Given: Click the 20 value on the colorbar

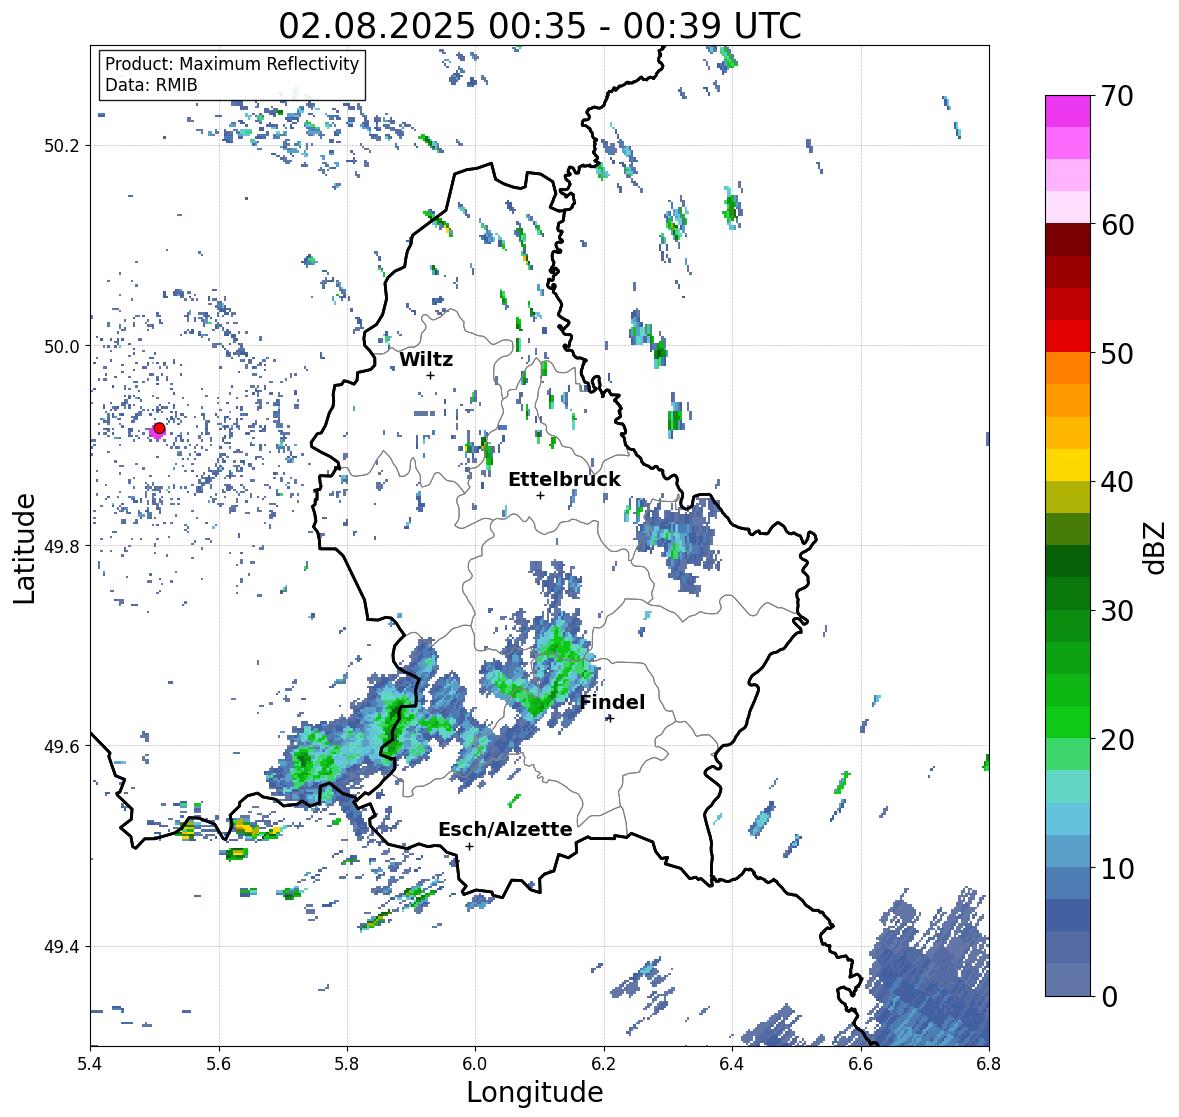Looking at the screenshot, I should pyautogui.click(x=1117, y=740).
